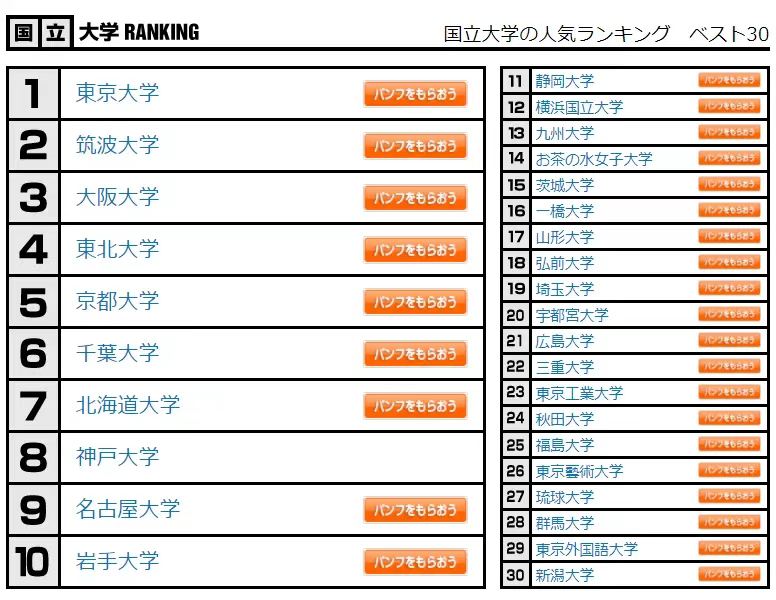Open the 岩手大学 link
Image resolution: width=776 pixels, height=600 pixels.
pos(117,561)
